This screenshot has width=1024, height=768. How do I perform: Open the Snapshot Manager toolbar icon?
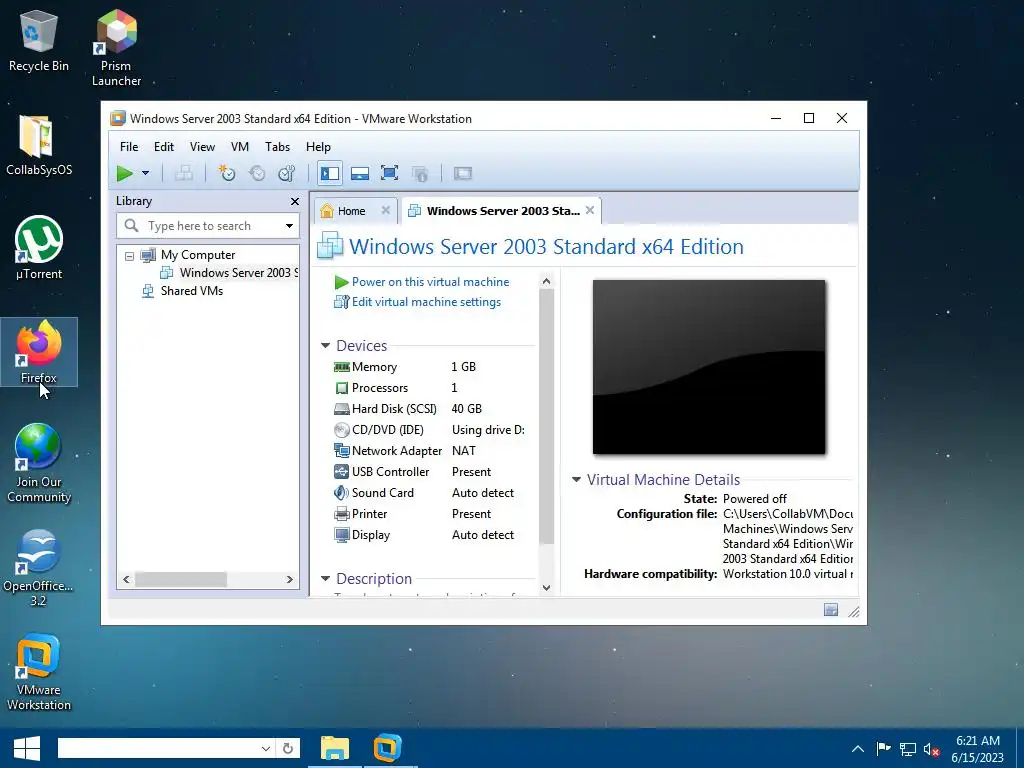[x=287, y=173]
